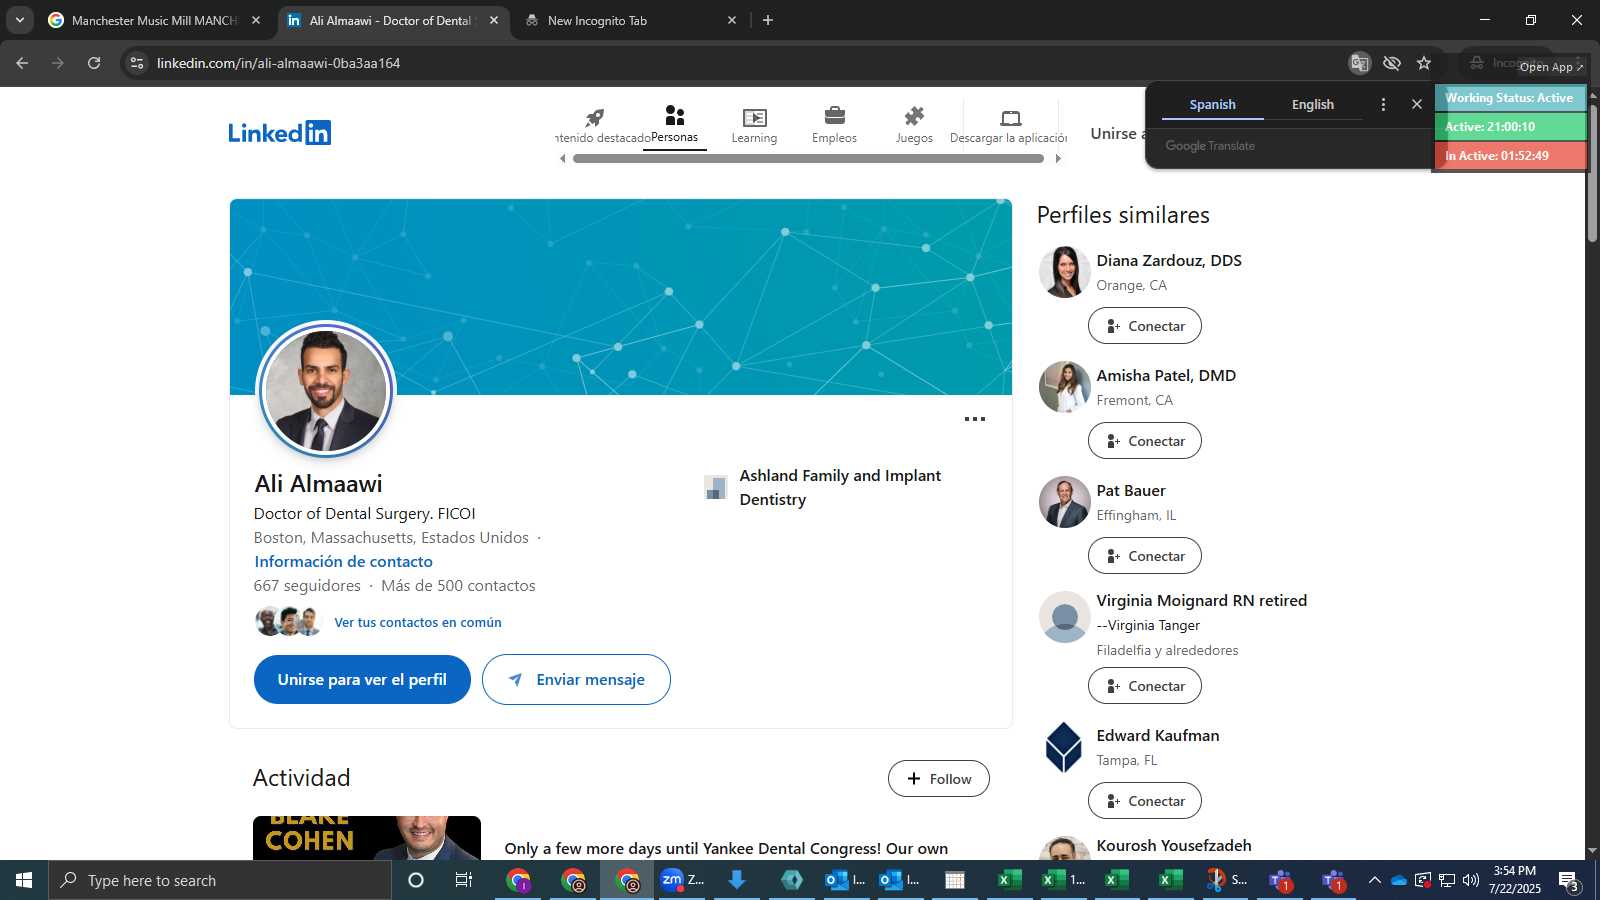Screen dimensions: 1600x900
Task: Open Windows Start menu
Action: coord(24,880)
